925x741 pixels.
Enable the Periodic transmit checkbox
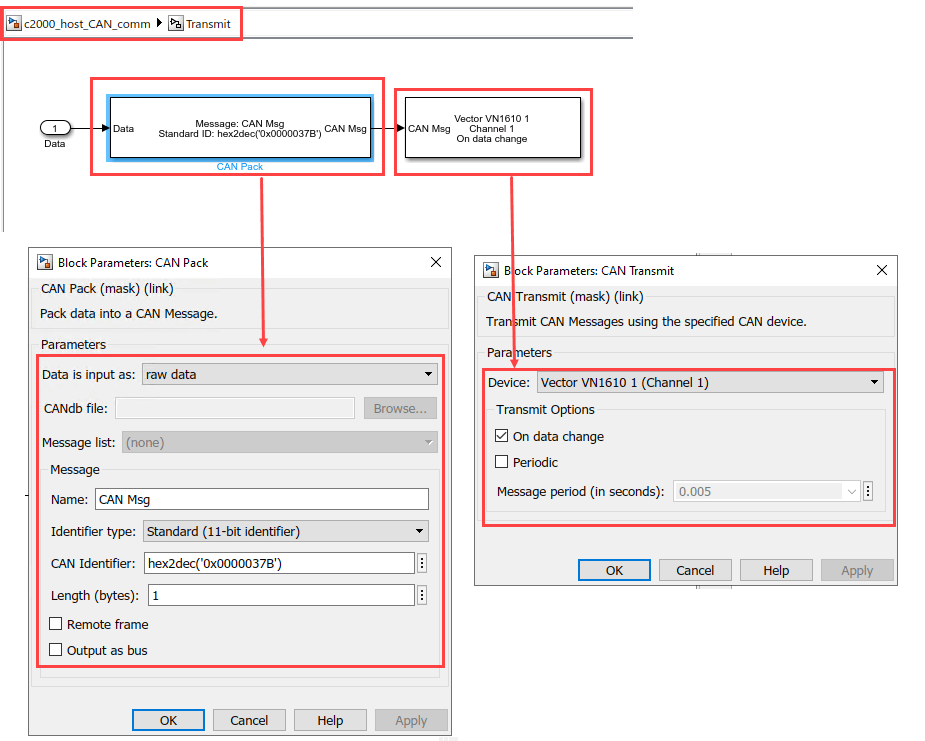point(502,462)
